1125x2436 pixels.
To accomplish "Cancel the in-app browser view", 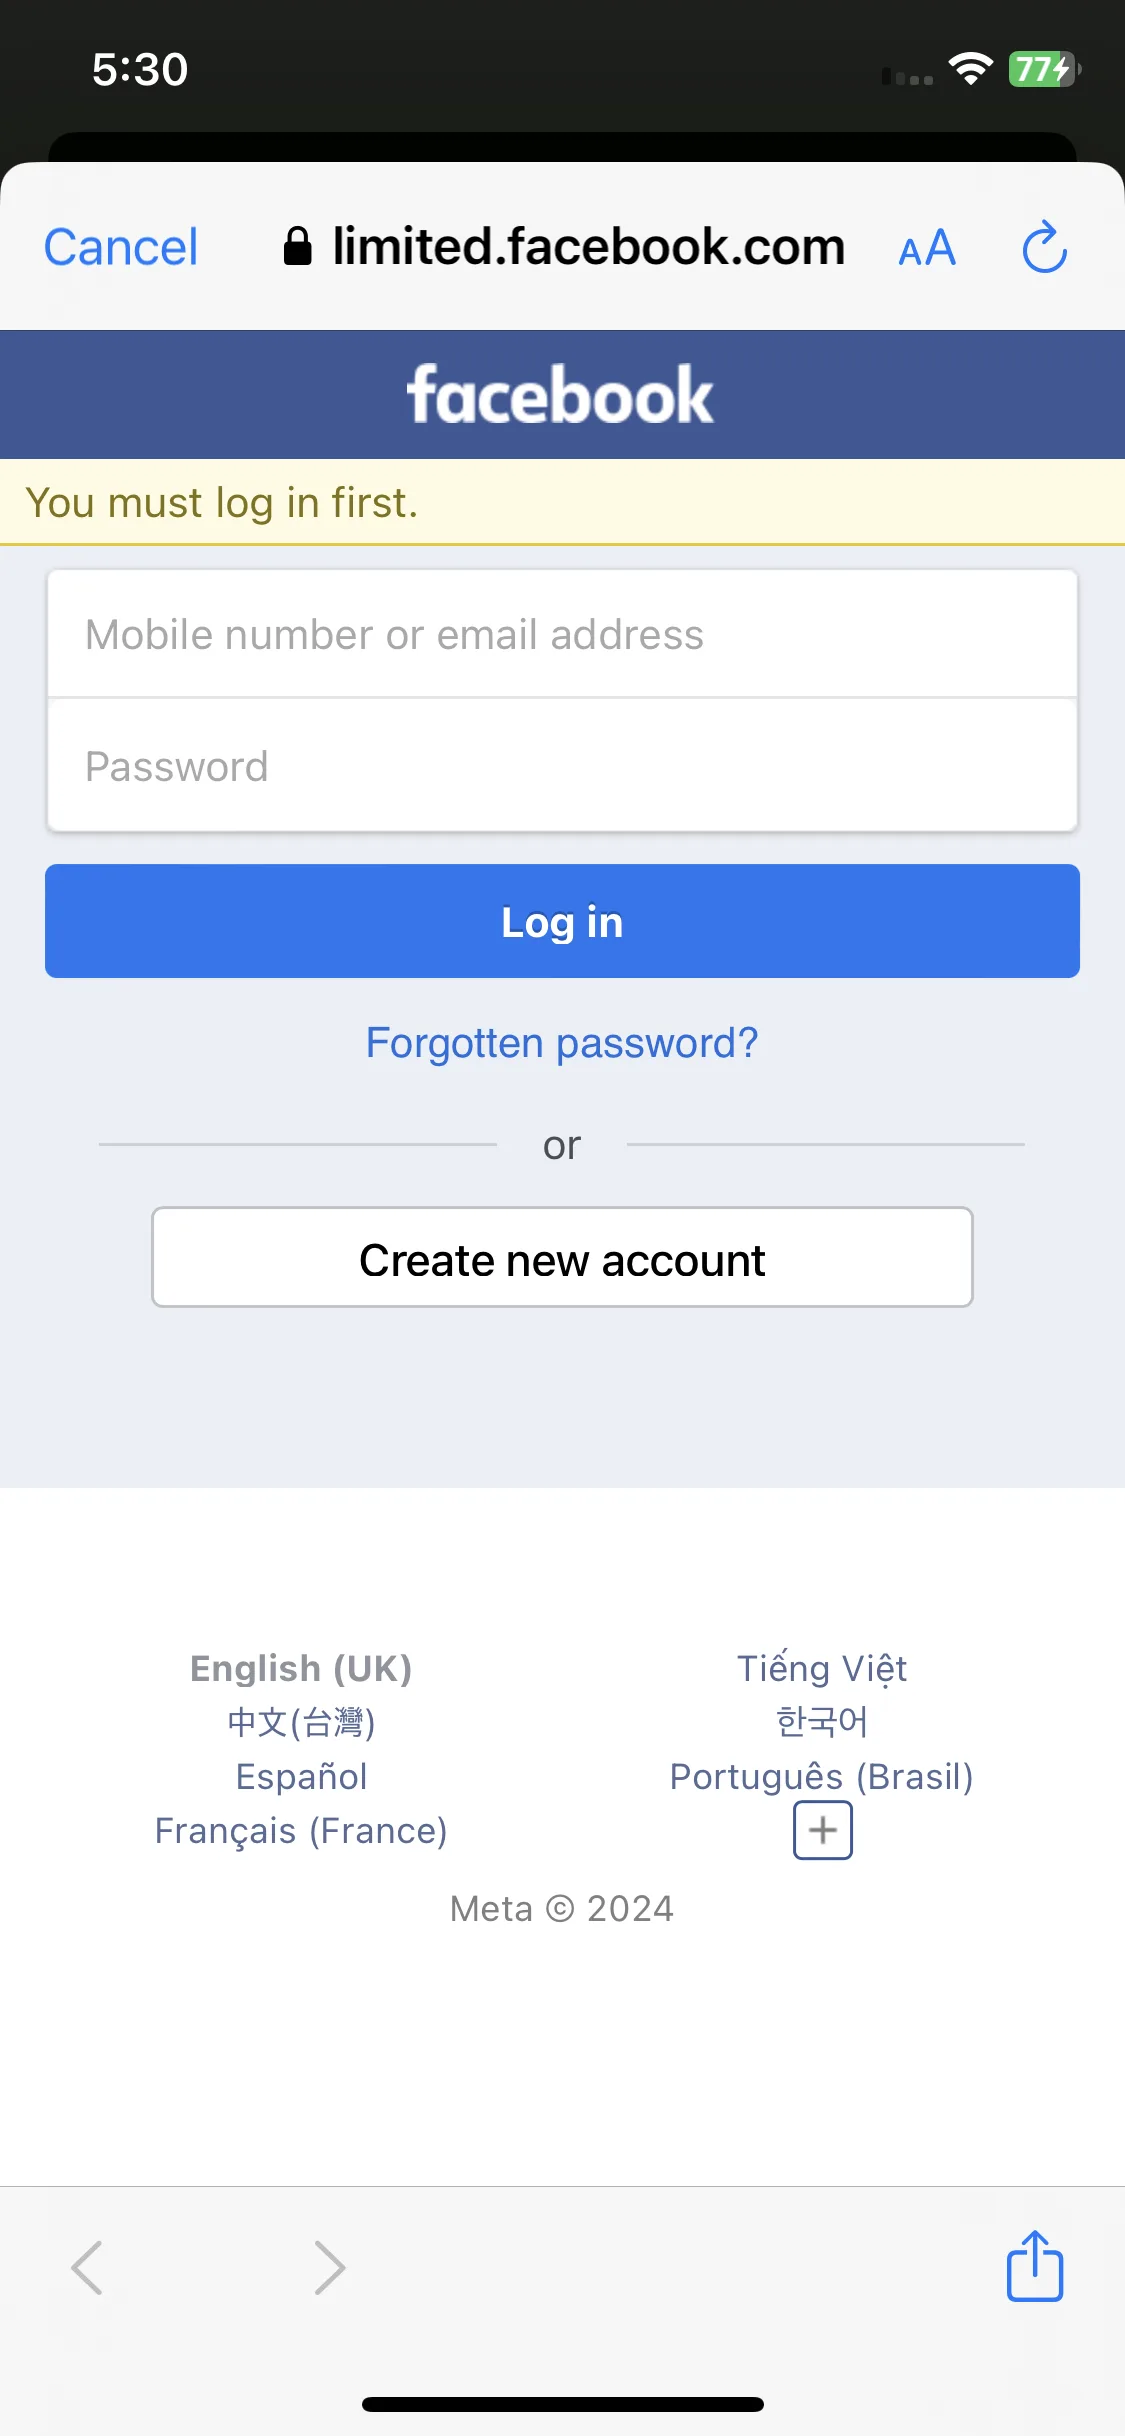I will 121,247.
